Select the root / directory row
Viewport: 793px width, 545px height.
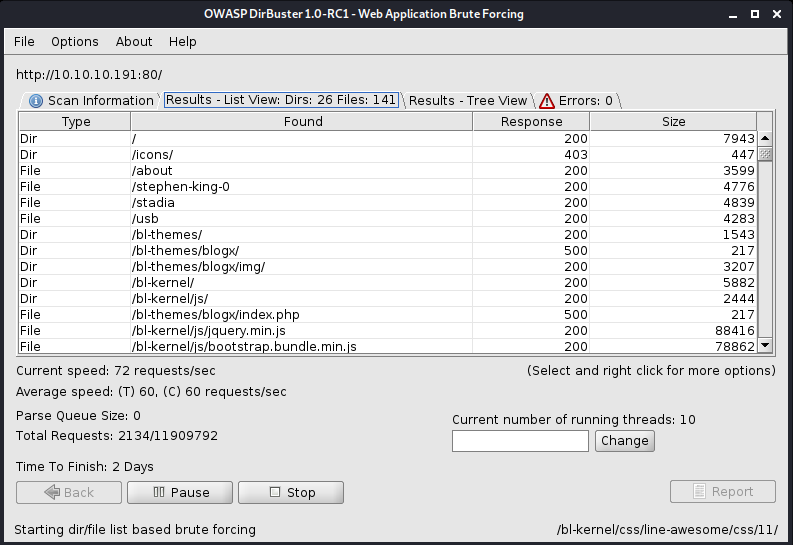click(388, 139)
